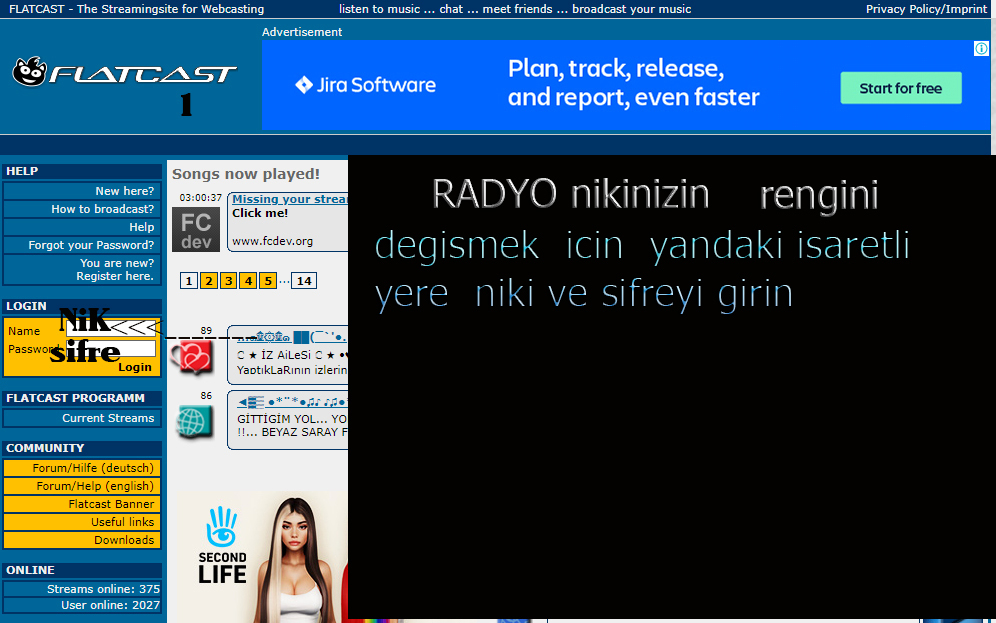The width and height of the screenshot is (996, 623).
Task: Open the Privacy Policy/Imprint link
Action: (x=926, y=9)
